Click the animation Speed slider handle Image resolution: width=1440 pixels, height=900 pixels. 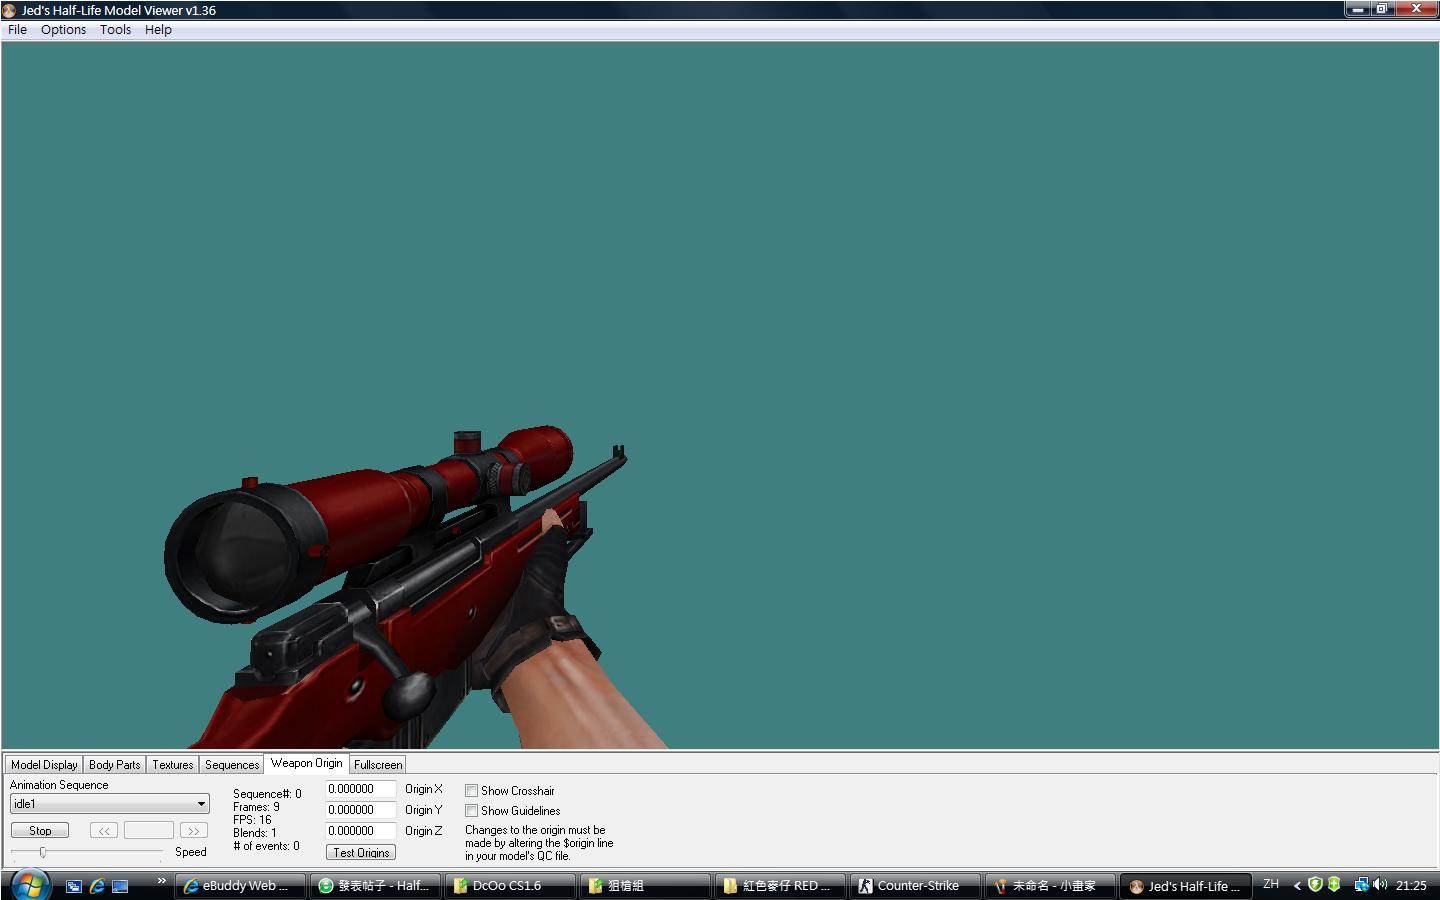coord(43,852)
